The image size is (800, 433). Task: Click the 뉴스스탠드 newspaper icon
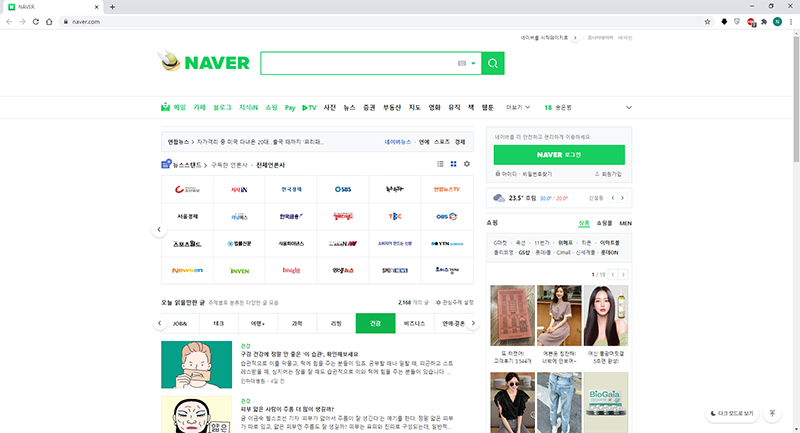166,164
